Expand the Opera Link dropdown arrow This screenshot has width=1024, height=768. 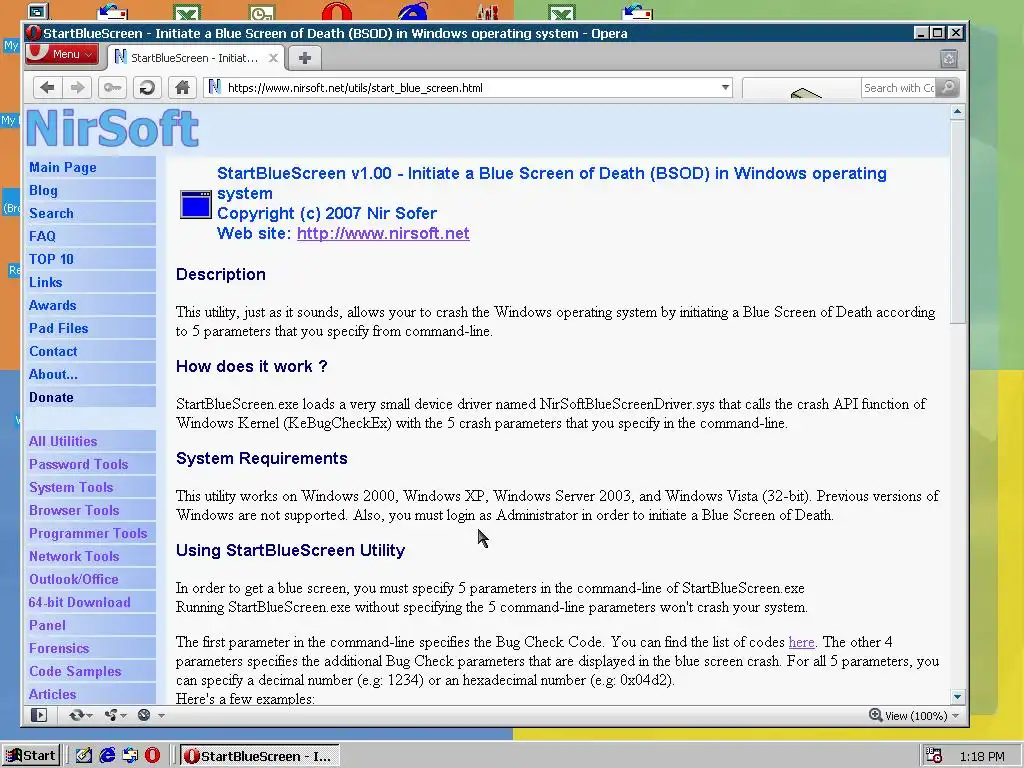click(x=89, y=716)
